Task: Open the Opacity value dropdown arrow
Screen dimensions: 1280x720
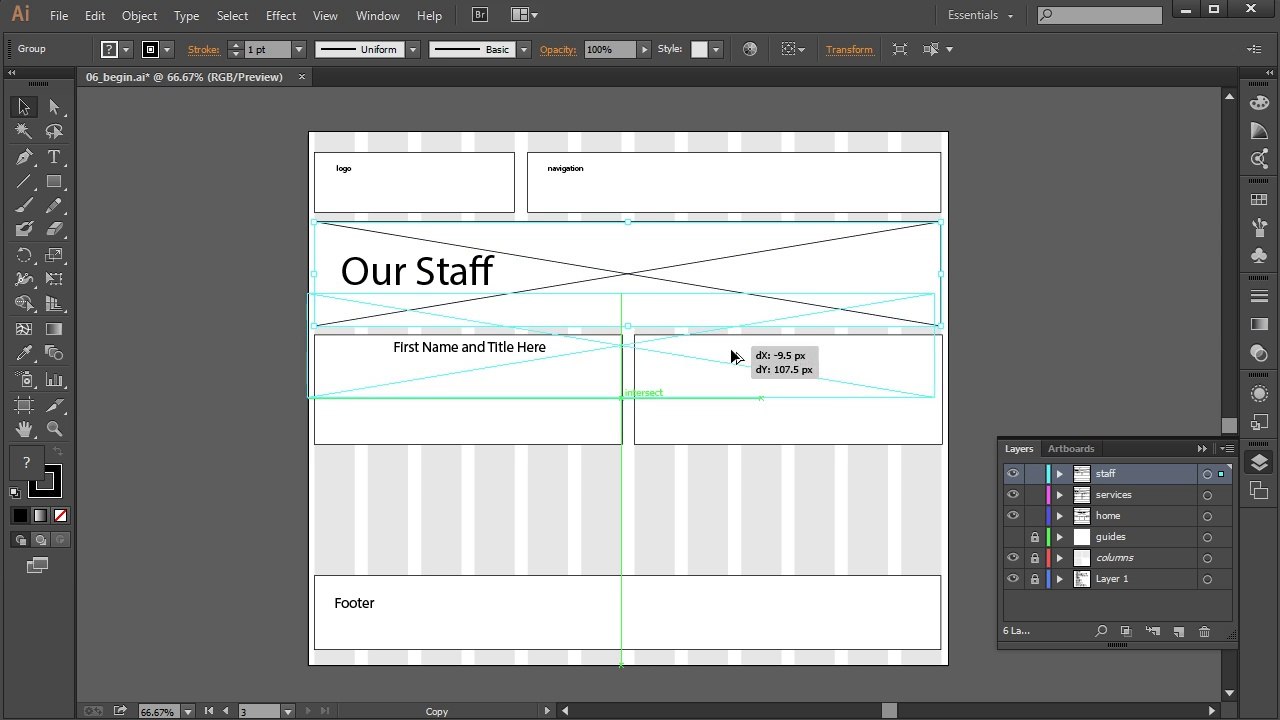Action: 644,49
